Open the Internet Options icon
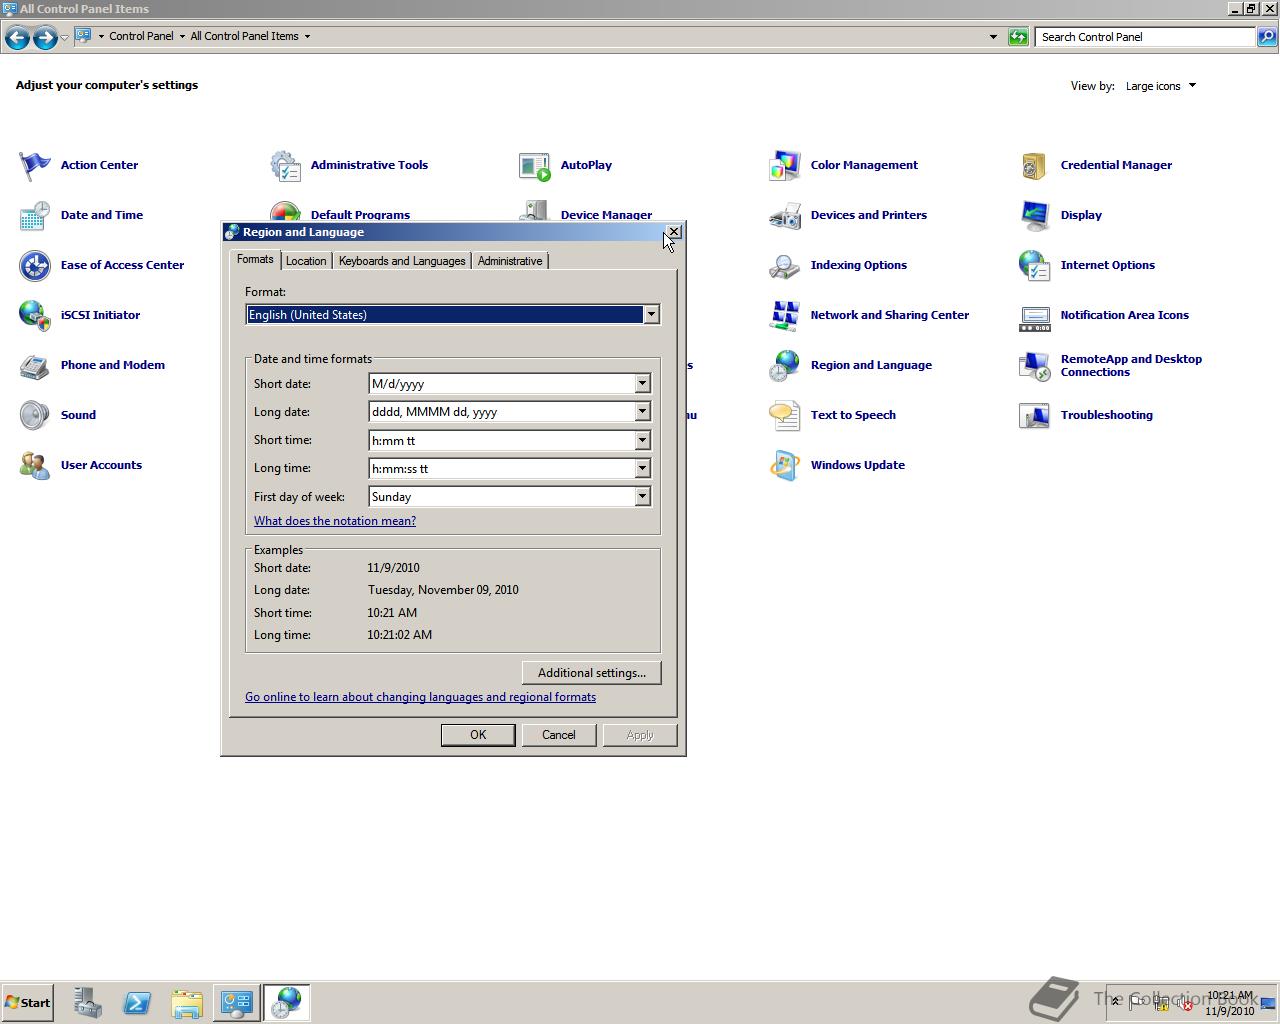Image resolution: width=1280 pixels, height=1024 pixels. coord(1035,265)
